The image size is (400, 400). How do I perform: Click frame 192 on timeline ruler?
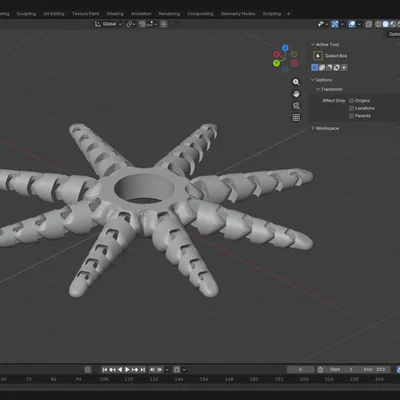point(279,379)
